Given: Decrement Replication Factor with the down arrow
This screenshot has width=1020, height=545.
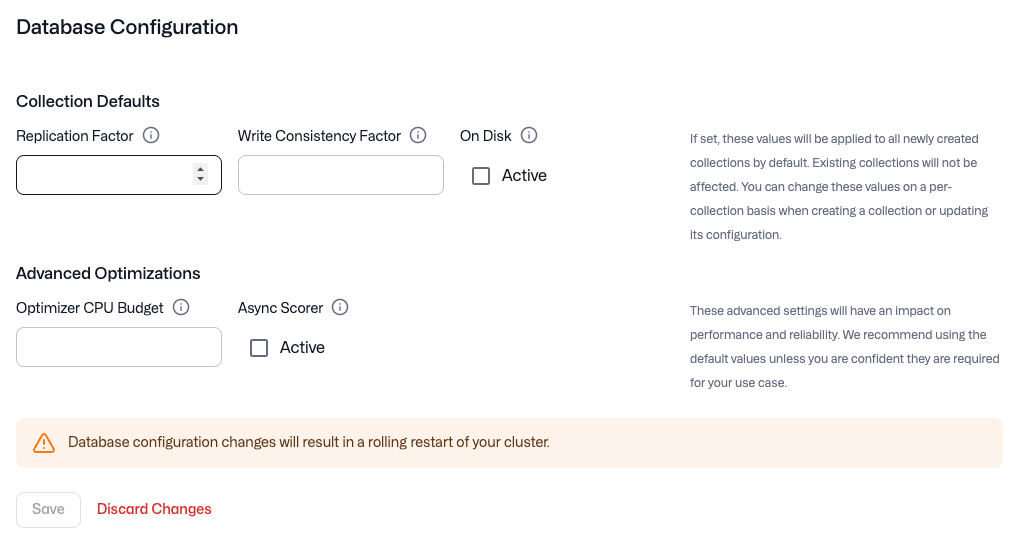Looking at the screenshot, I should coord(201,180).
